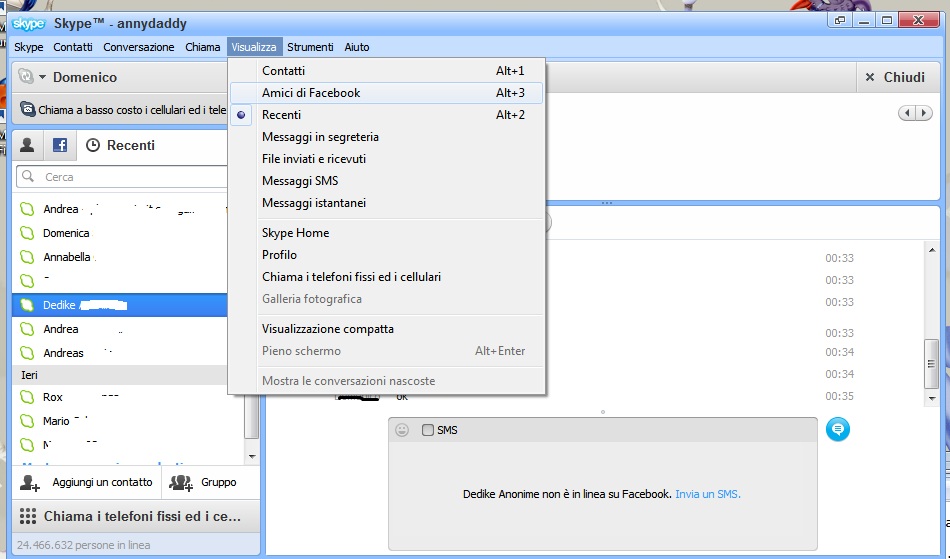Screen dimensions: 950x559
Task: Click the chat scrollbar up arrow
Action: [932, 250]
